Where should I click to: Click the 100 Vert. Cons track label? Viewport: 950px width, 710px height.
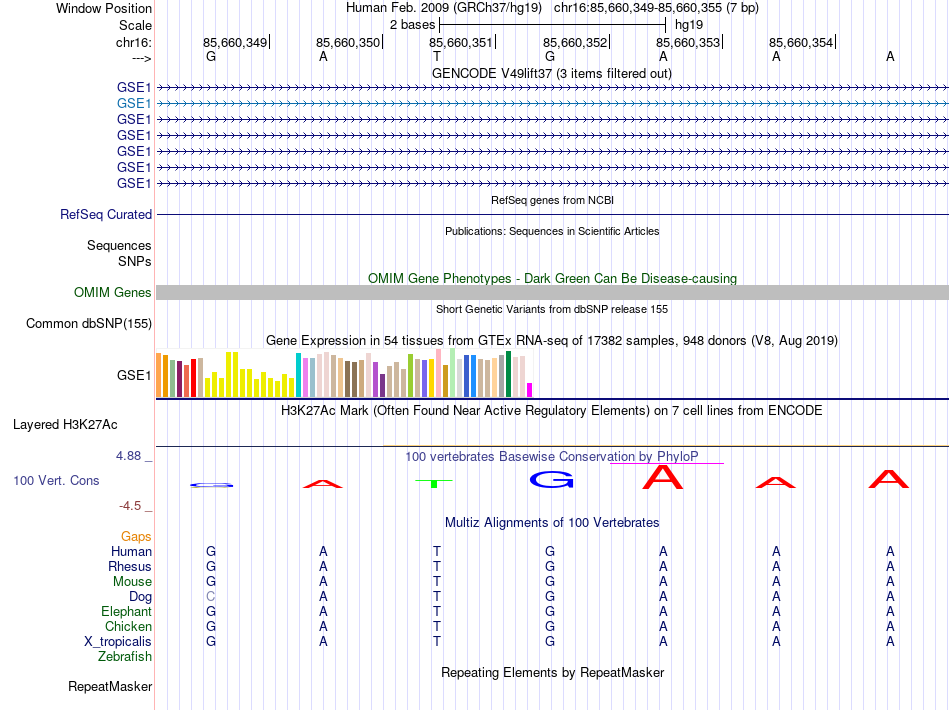coord(56,481)
